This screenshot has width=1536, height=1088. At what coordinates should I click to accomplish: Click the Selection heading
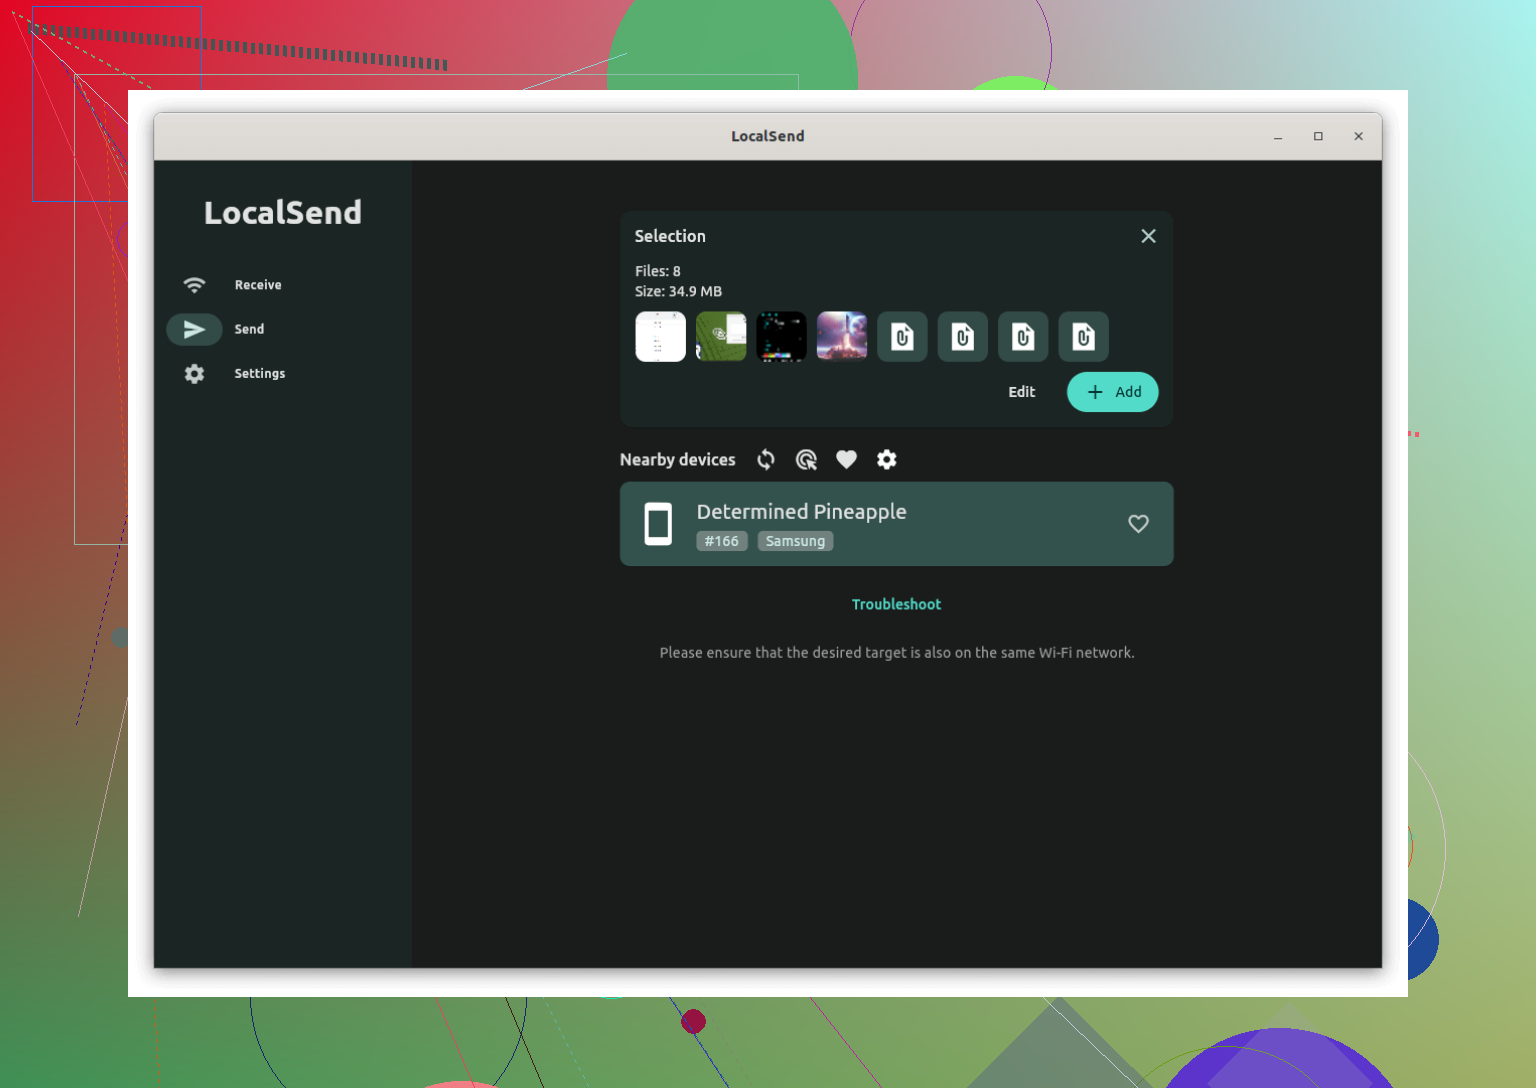pos(670,236)
